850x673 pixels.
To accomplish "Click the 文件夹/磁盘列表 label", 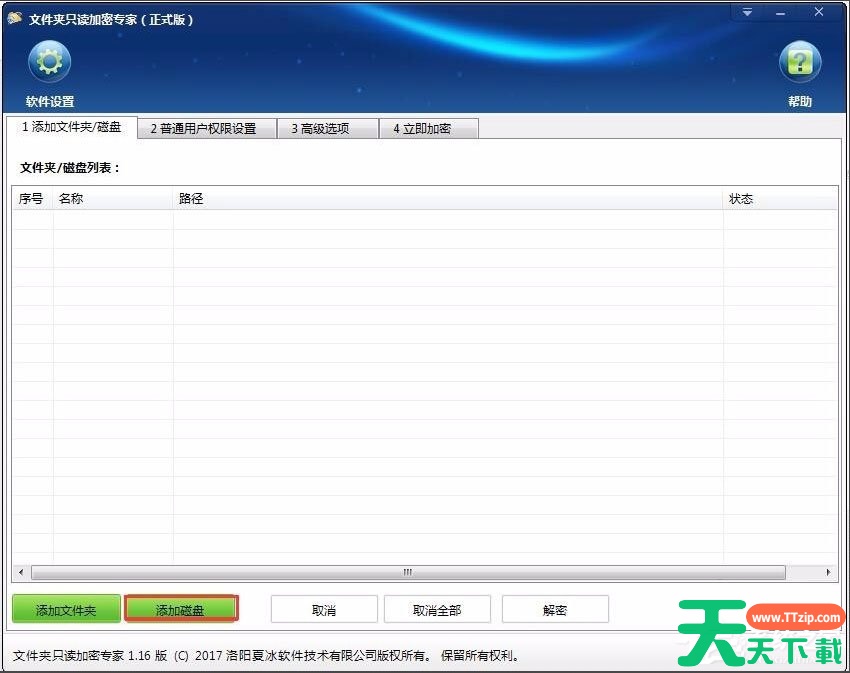I will click(70, 168).
